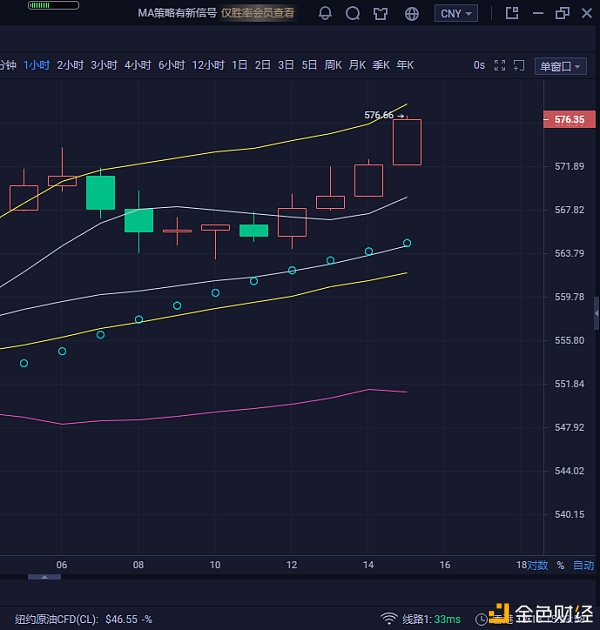Viewport: 600px width, 630px height.
Task: Select the 2小时 timeframe
Action: 70,65
